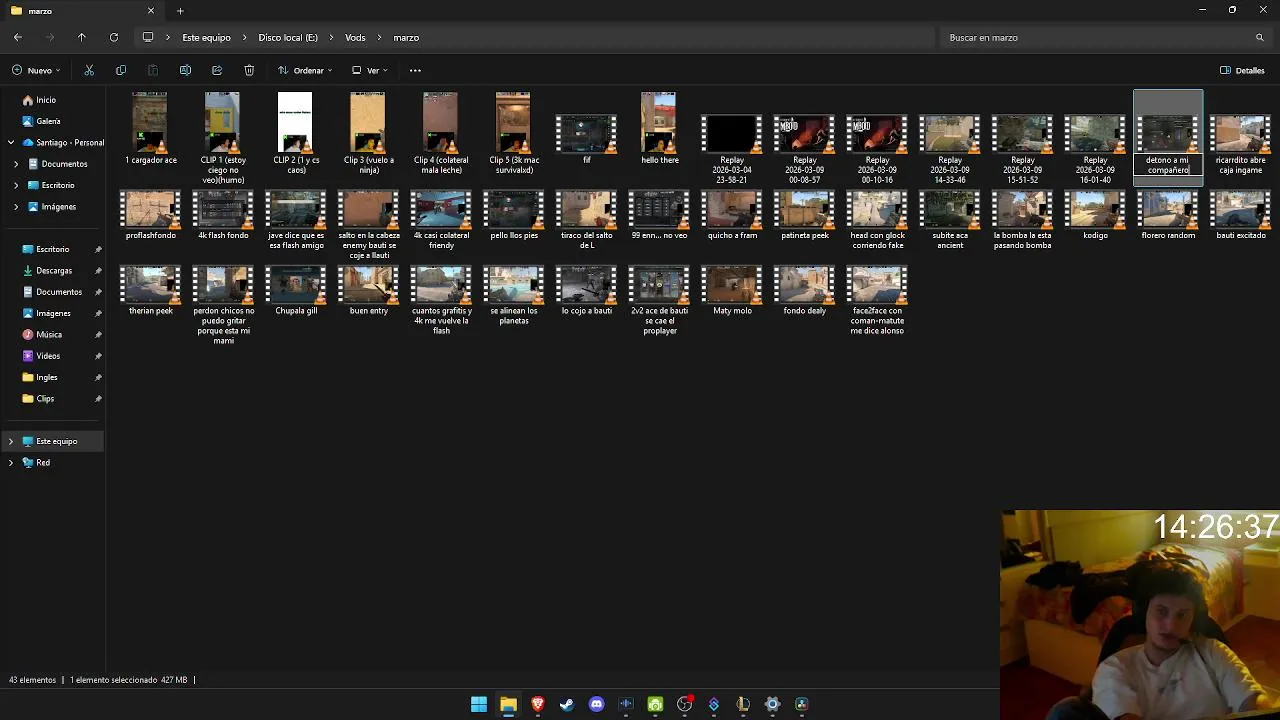Image resolution: width=1280 pixels, height=720 pixels.
Task: Expand the Este equipo tree node
Action: point(11,441)
